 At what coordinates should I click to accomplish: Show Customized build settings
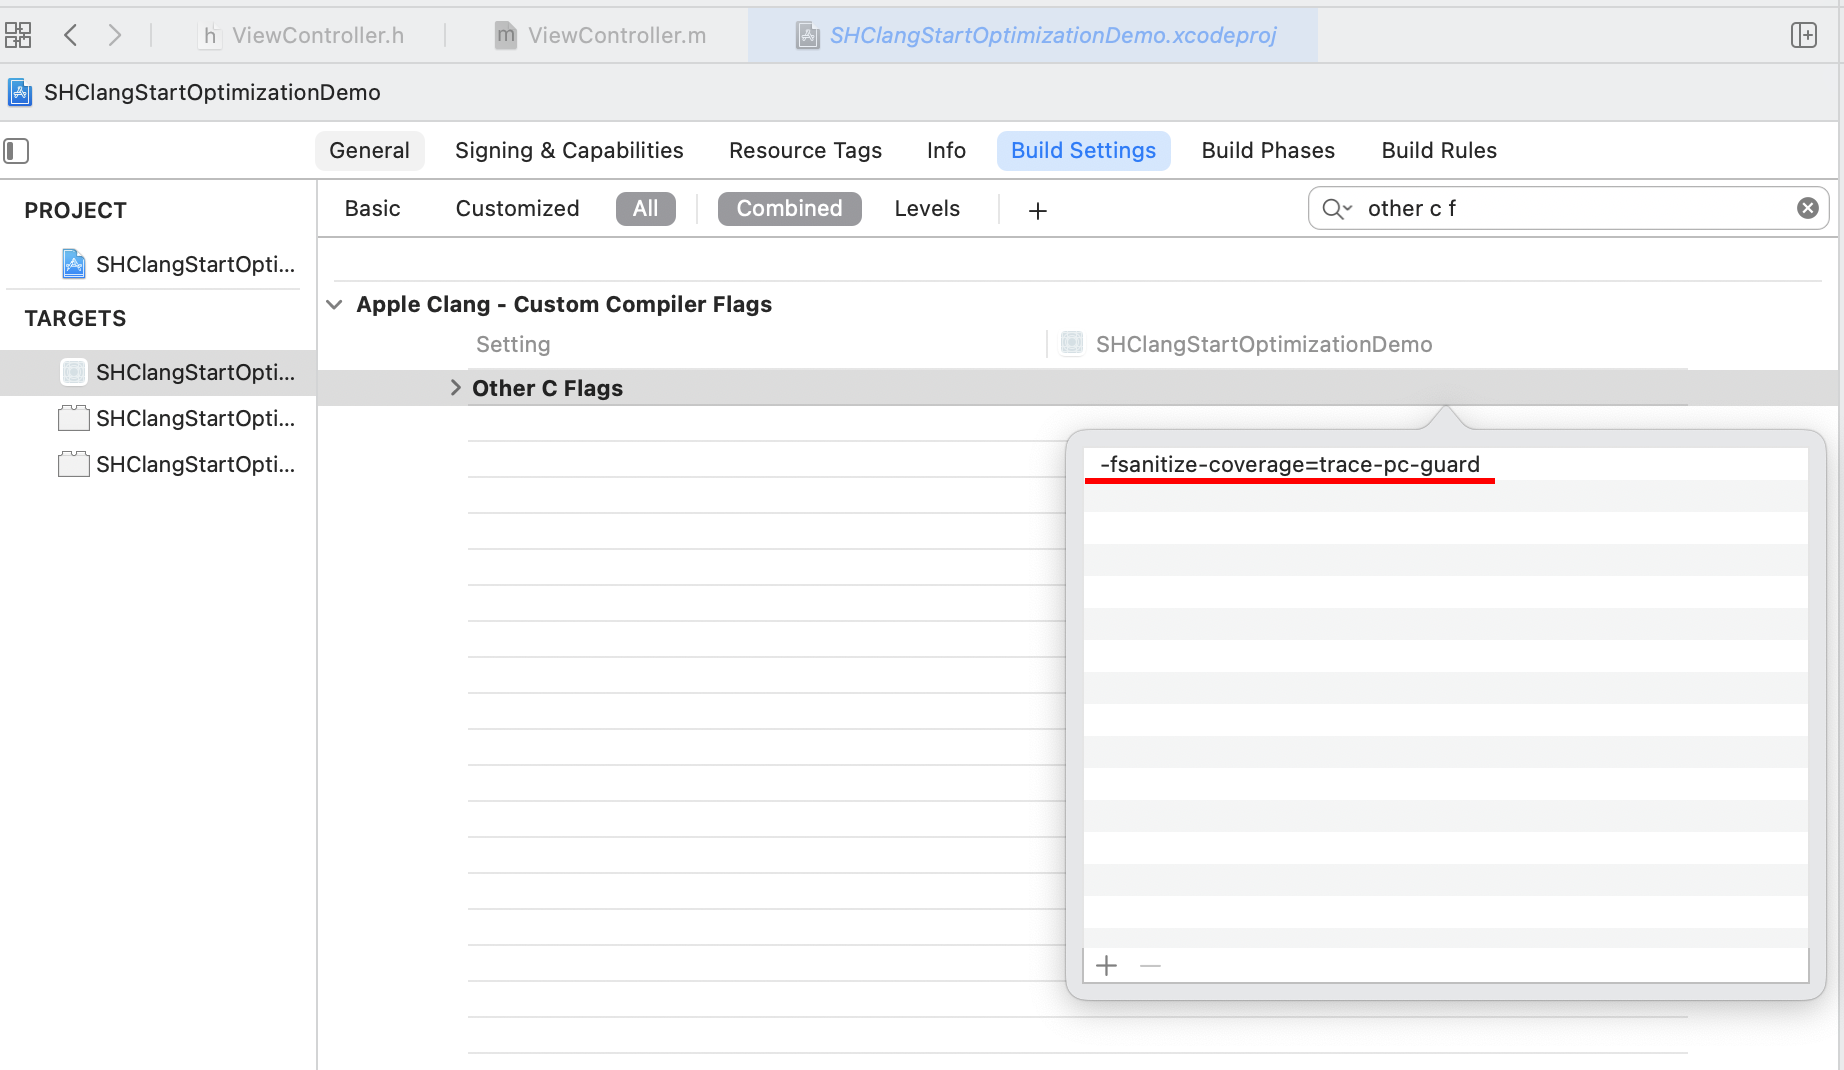517,208
